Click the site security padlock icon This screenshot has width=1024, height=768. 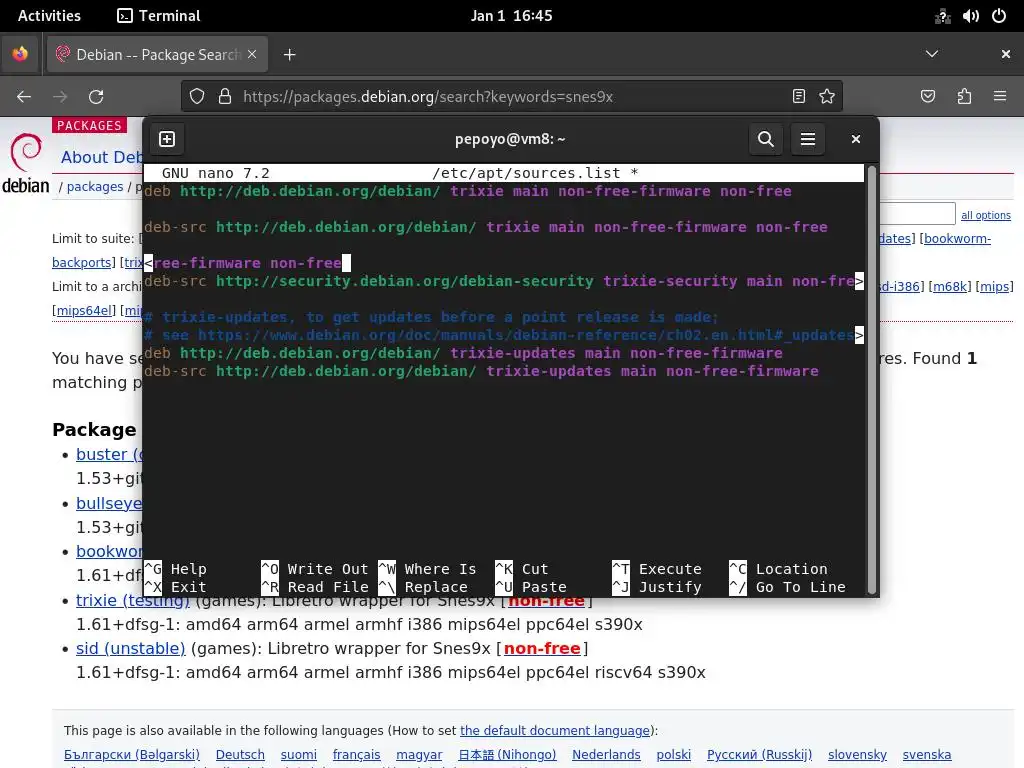(x=225, y=97)
